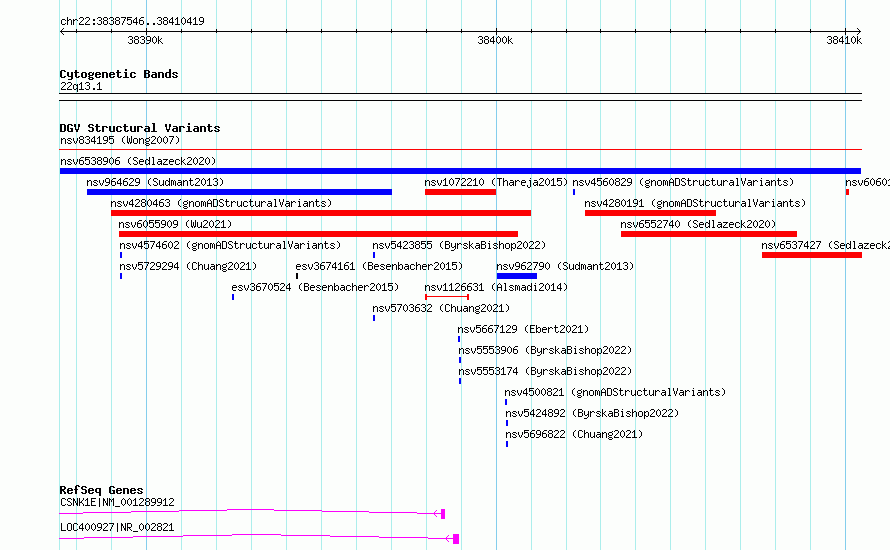Select nsv6055909 (Wu2021) variant label
Image resolution: width=890 pixels, height=550 pixels.
click(175, 224)
